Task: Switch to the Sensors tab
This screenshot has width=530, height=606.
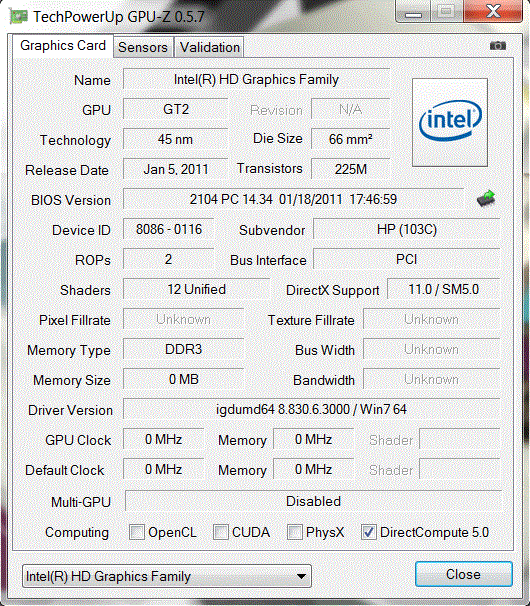Action: coord(143,47)
